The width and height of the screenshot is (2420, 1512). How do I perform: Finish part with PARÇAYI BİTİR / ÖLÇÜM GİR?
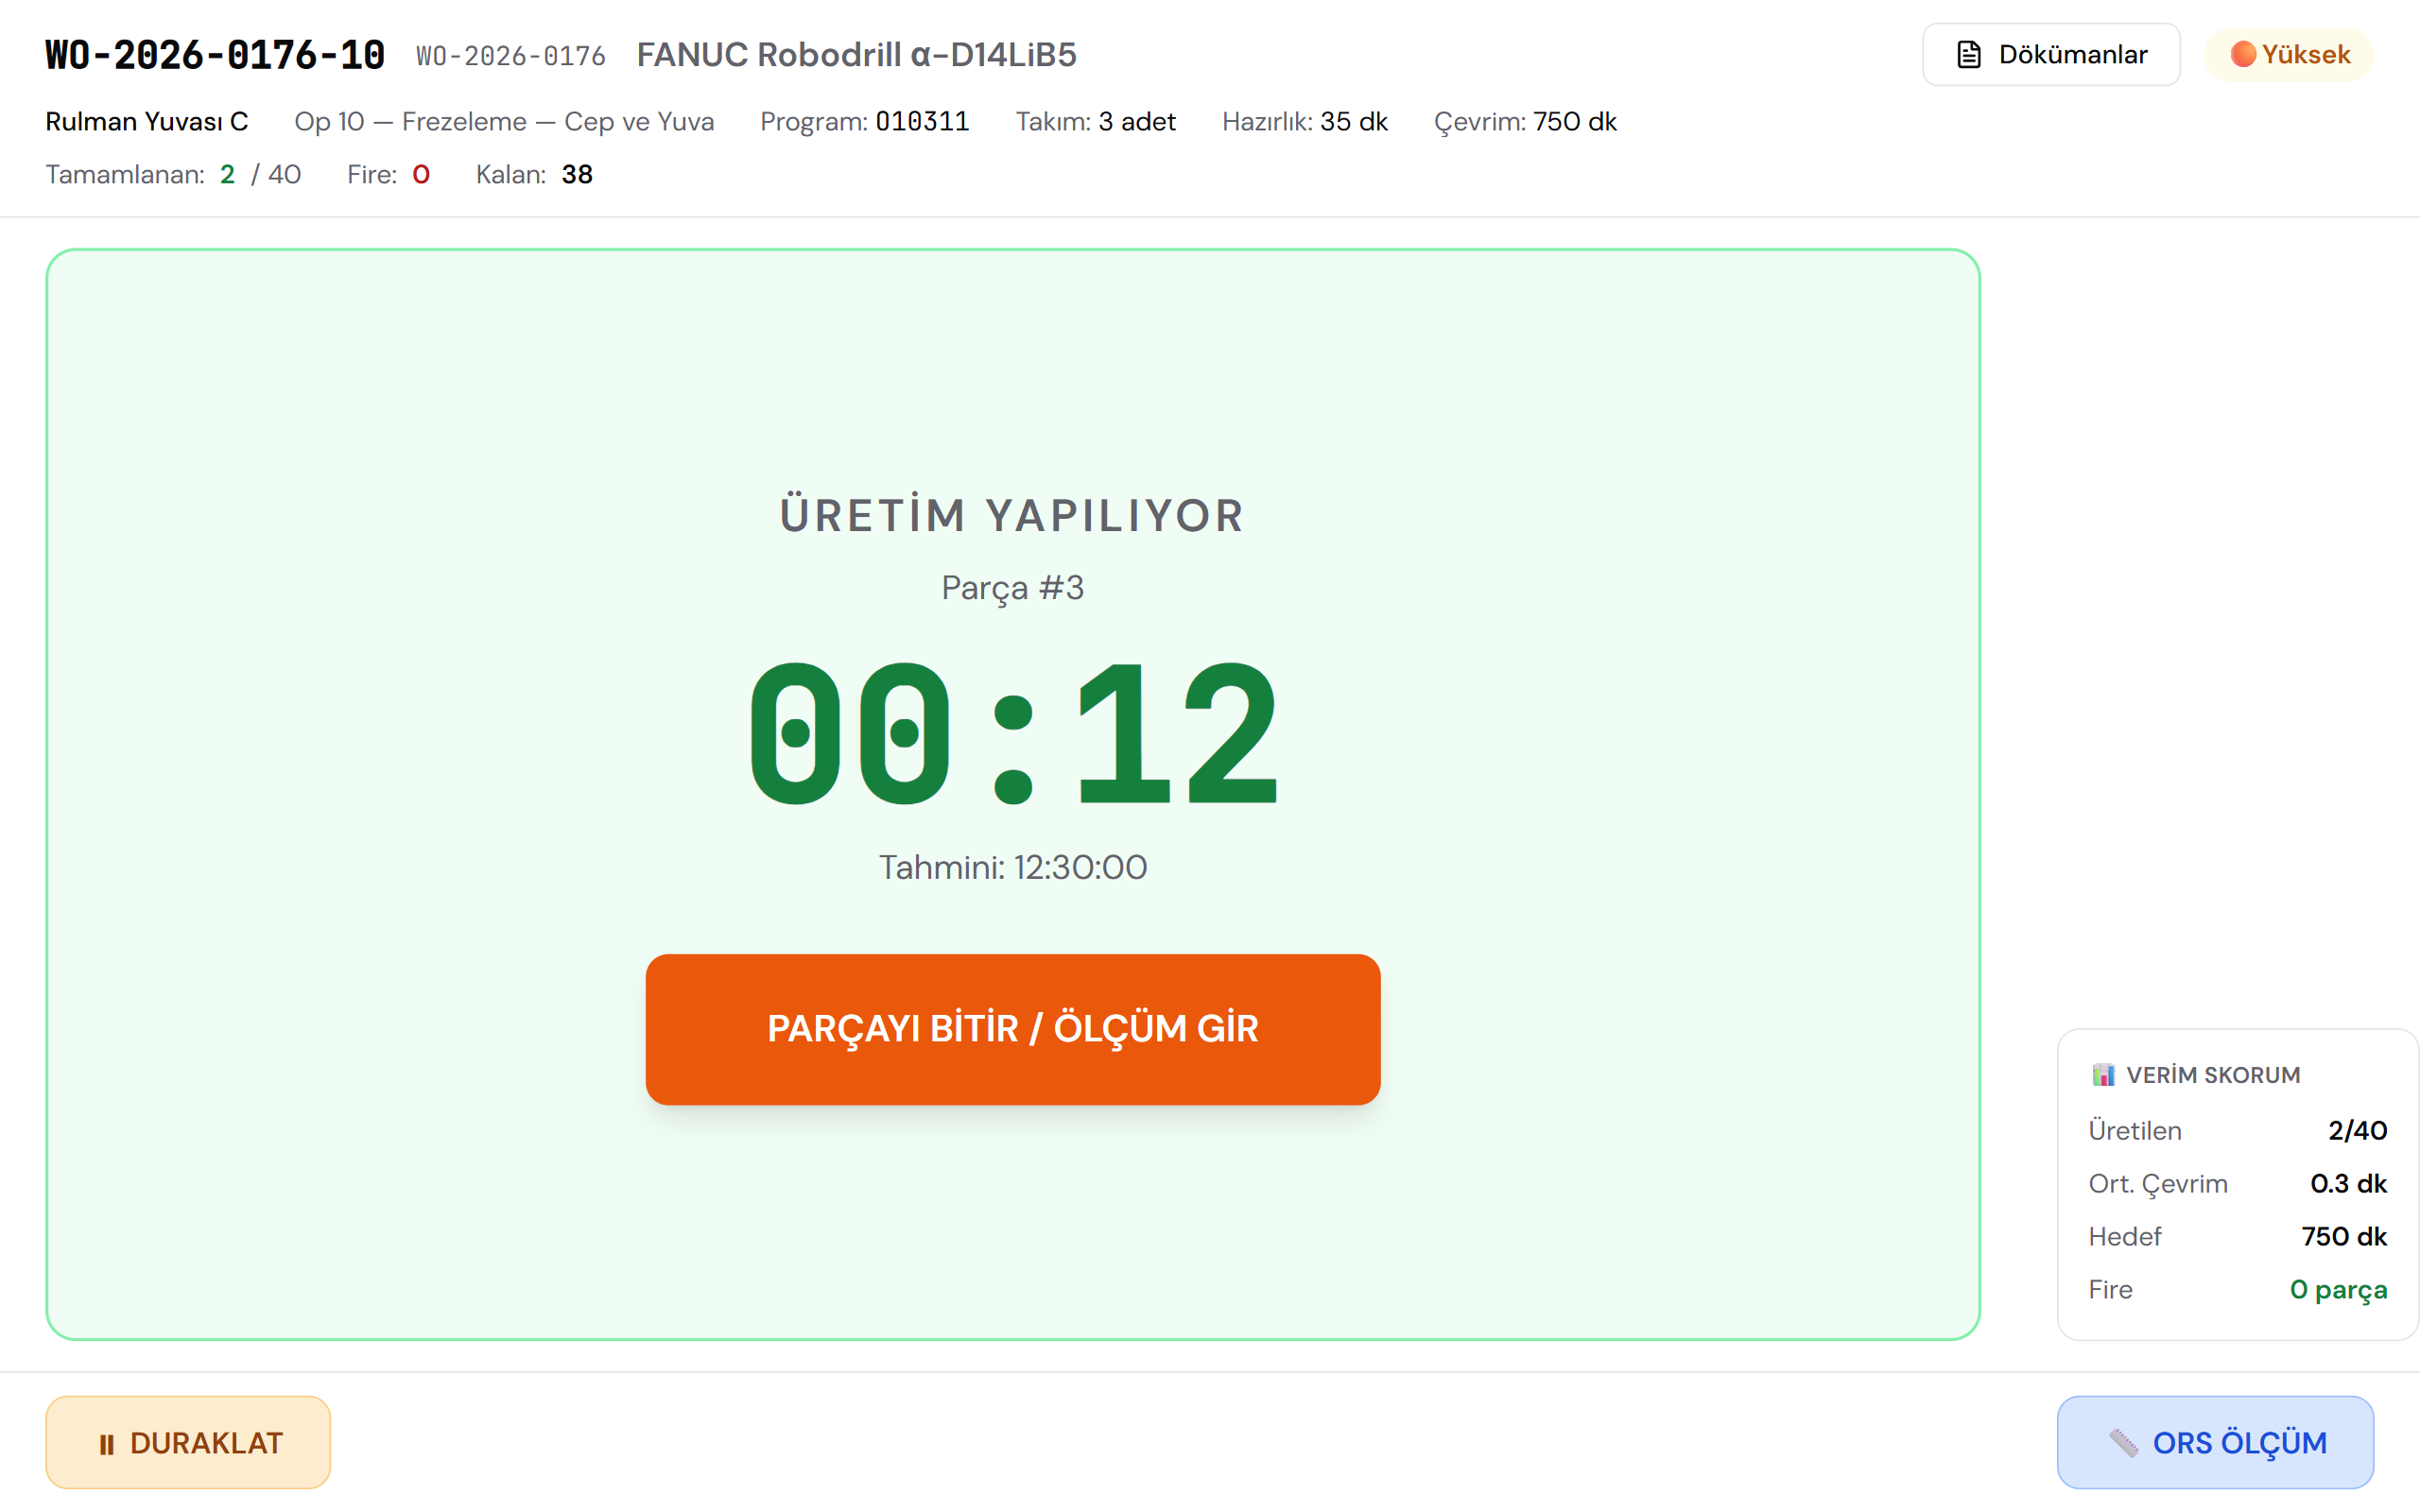[1012, 1029]
